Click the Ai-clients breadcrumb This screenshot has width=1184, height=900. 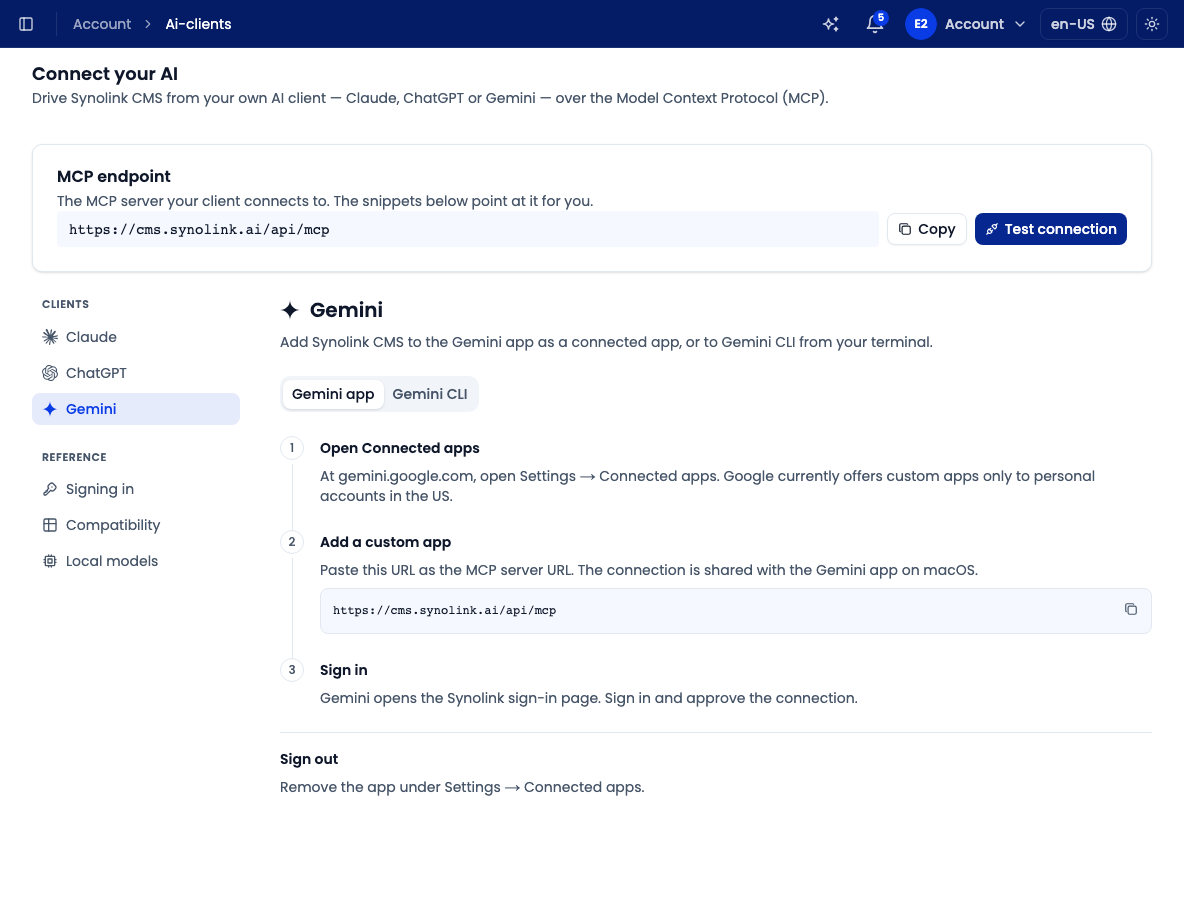199,24
